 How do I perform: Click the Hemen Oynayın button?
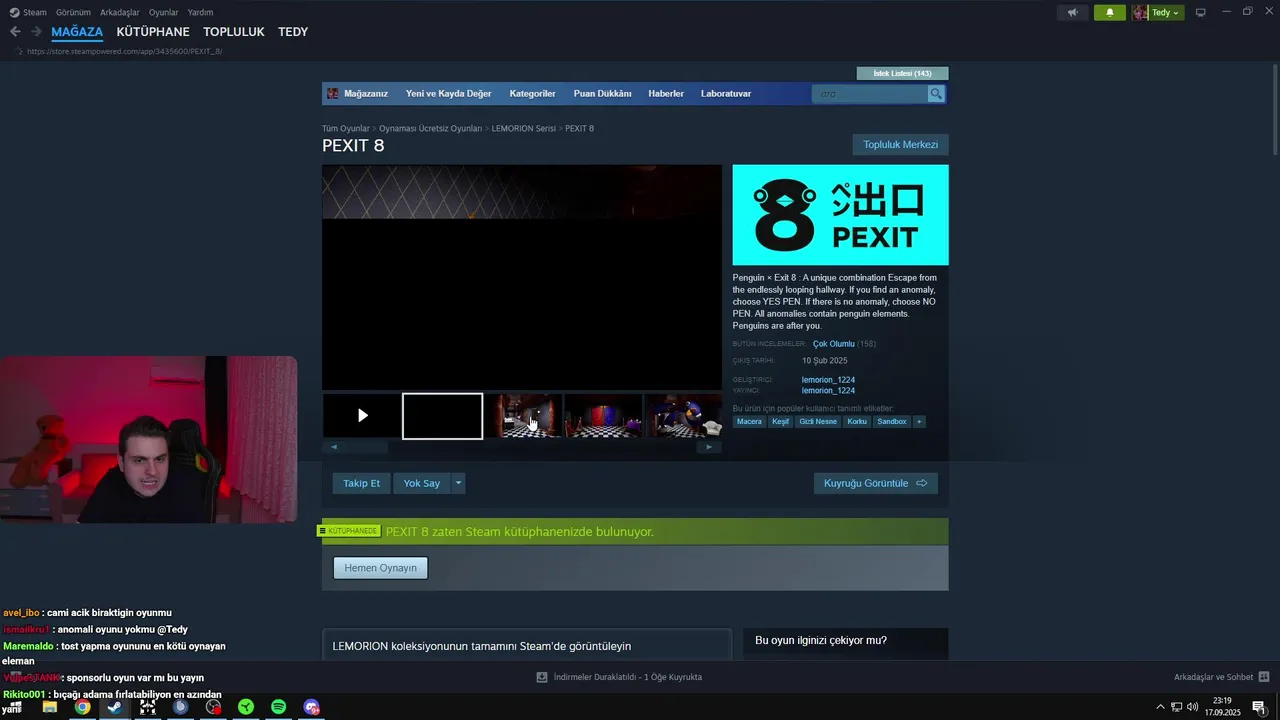click(x=380, y=568)
